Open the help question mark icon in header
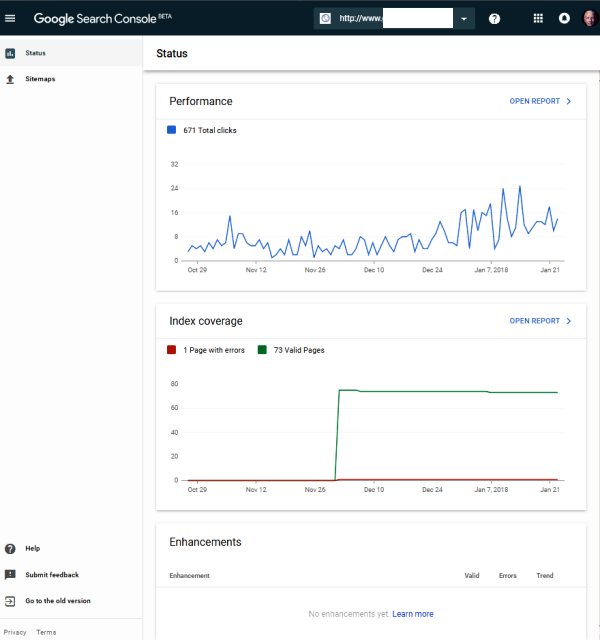Screen dimensions: 600x640 point(494,19)
